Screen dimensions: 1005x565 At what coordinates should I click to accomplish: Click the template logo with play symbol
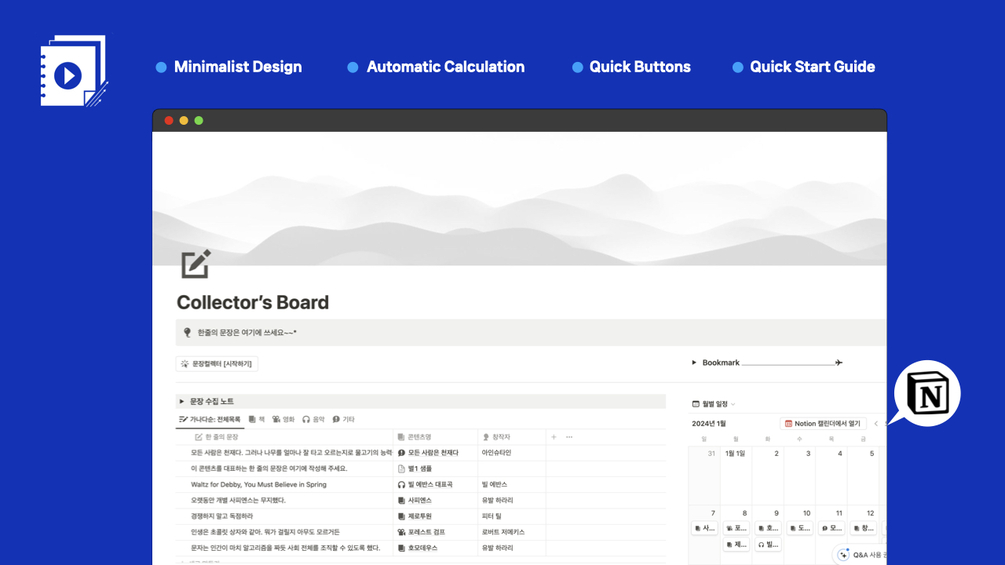pyautogui.click(x=74, y=70)
